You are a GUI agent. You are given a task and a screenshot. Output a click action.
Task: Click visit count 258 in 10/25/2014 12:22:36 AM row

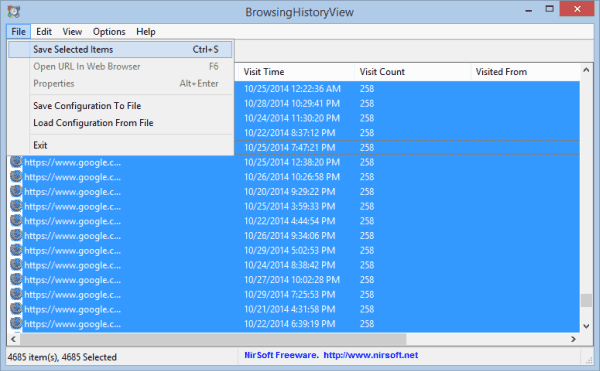pyautogui.click(x=367, y=89)
